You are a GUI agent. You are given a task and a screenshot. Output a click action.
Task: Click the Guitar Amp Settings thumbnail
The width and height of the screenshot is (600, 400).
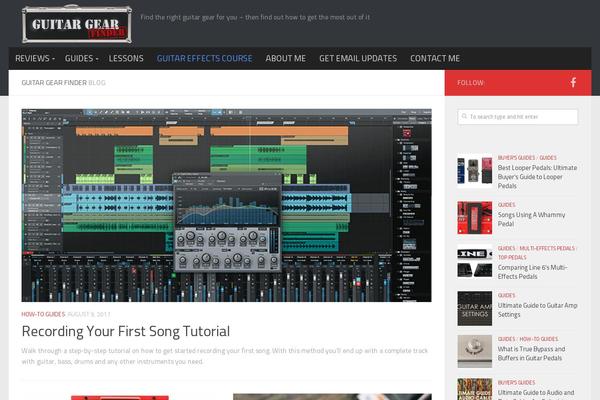[x=474, y=308]
